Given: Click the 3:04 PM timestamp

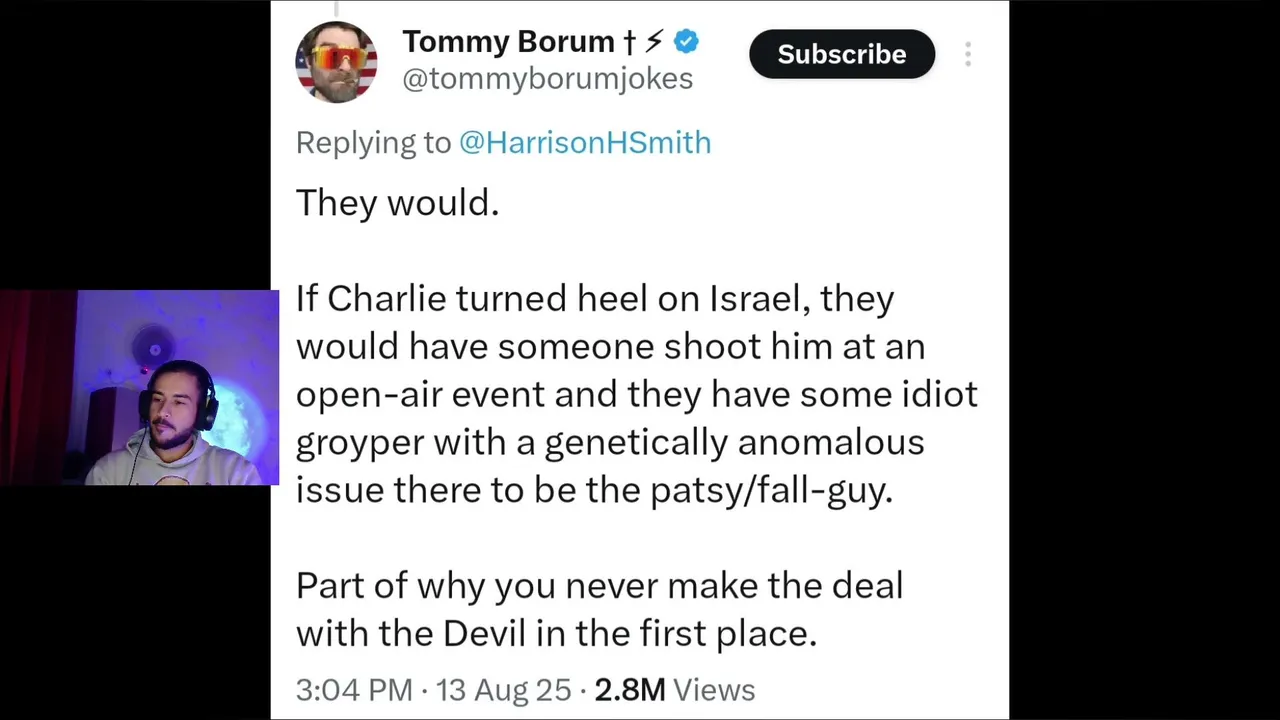Looking at the screenshot, I should coord(353,690).
